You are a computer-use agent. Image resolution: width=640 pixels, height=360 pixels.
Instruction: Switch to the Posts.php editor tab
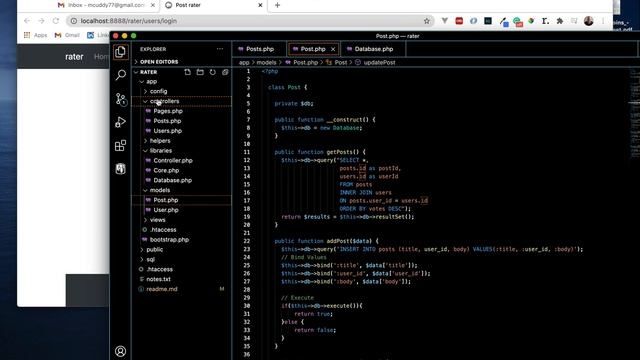pos(260,49)
